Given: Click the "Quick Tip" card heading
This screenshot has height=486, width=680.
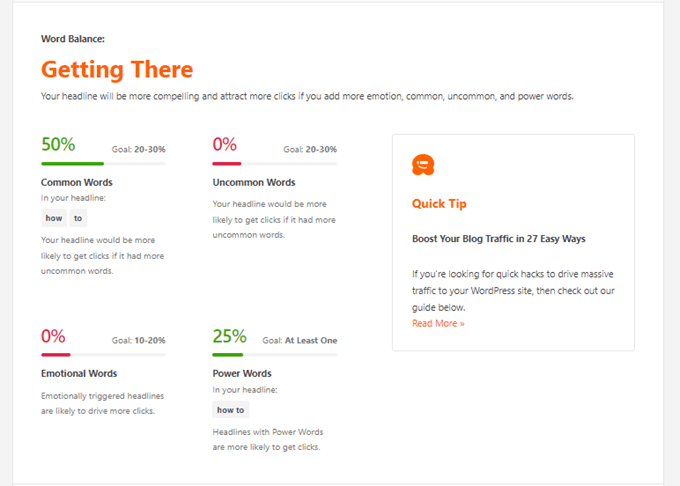Looking at the screenshot, I should (439, 204).
